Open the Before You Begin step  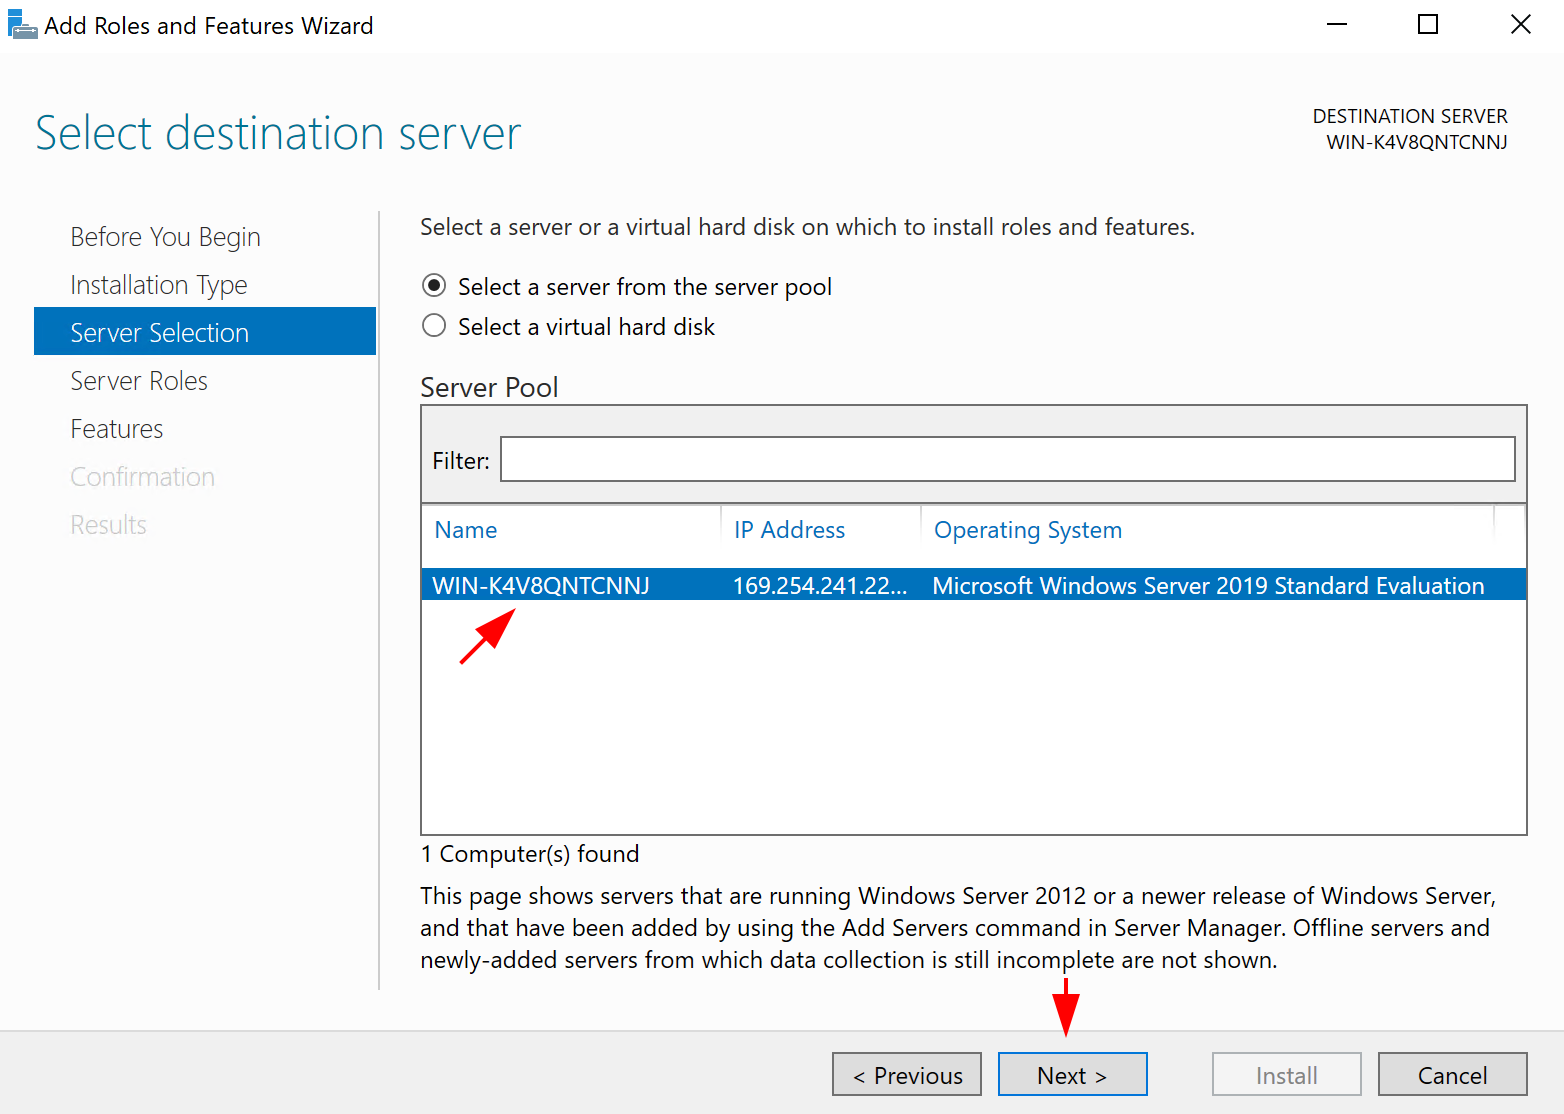(x=165, y=236)
